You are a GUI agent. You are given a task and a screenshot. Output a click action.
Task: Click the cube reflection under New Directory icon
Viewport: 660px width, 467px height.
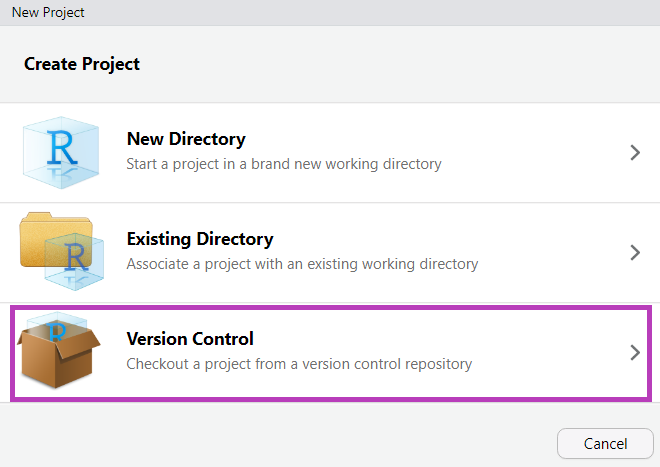[x=62, y=180]
